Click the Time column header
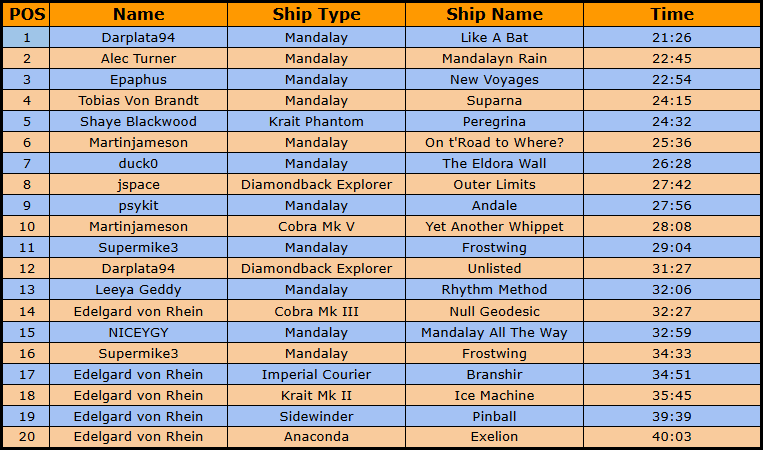Image resolution: width=763 pixels, height=450 pixels. coord(671,14)
